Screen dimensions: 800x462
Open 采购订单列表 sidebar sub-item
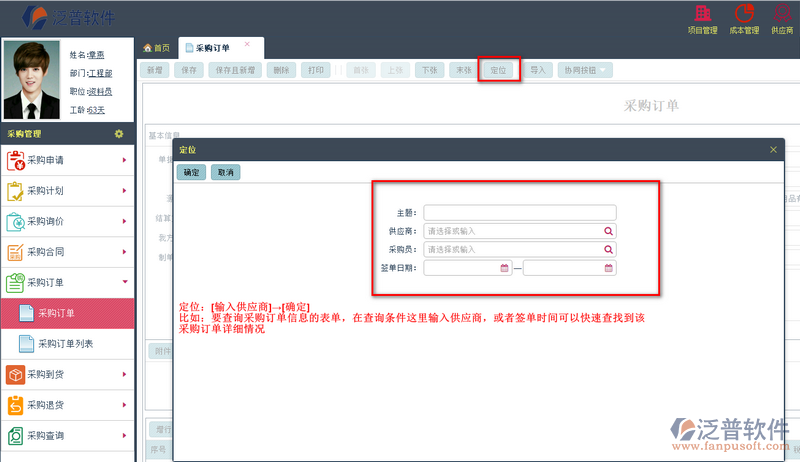67,344
